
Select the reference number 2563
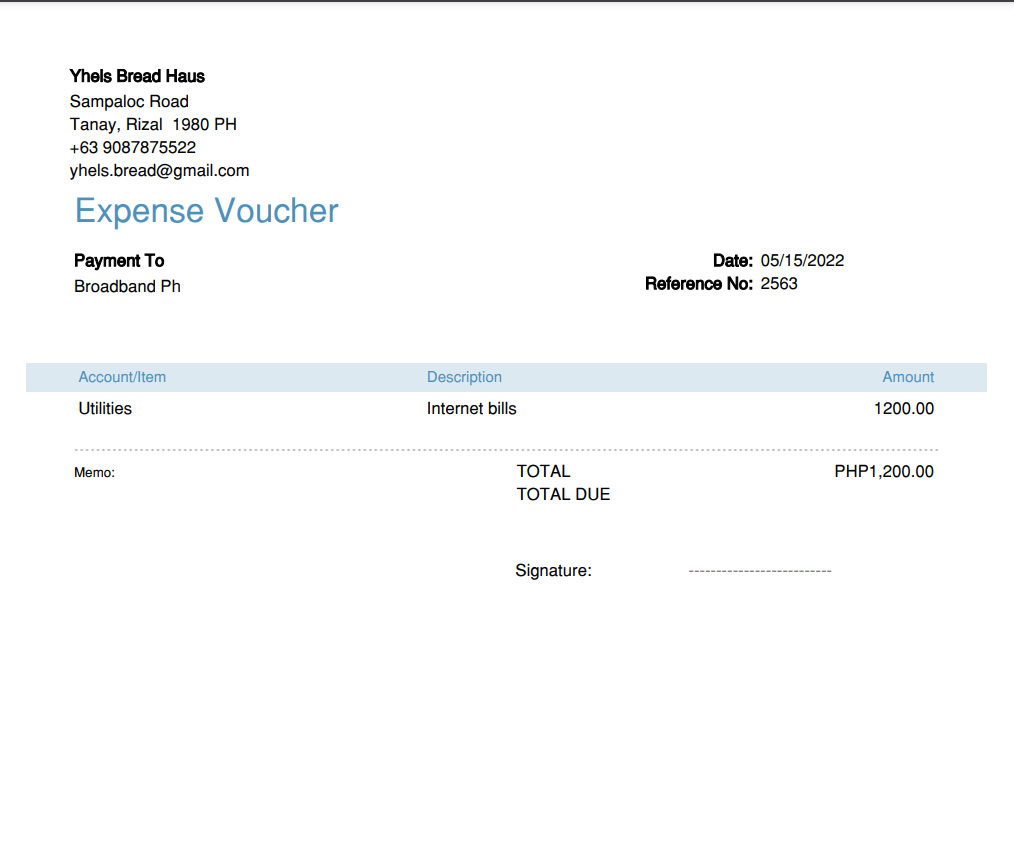click(779, 284)
